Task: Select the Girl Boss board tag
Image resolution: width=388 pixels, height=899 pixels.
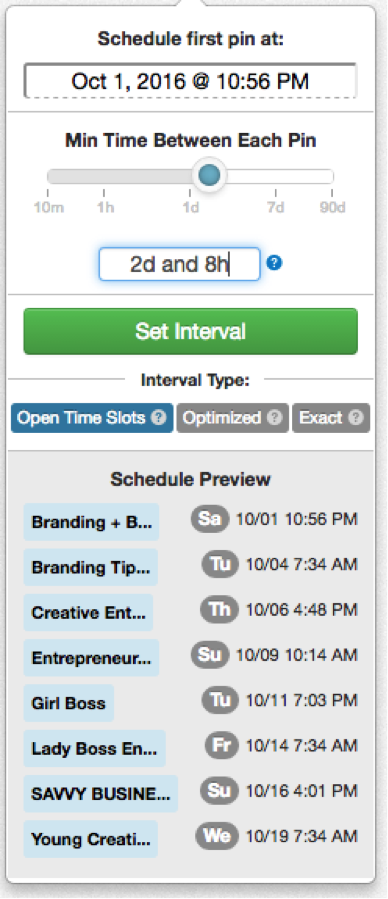Action: 69,703
